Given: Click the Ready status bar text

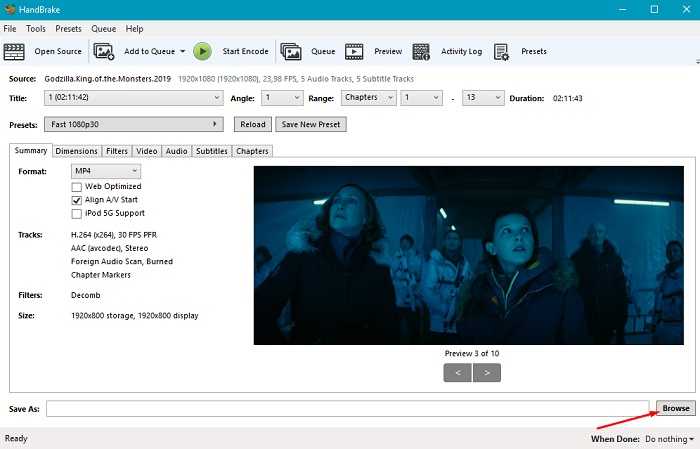Looking at the screenshot, I should 16,438.
